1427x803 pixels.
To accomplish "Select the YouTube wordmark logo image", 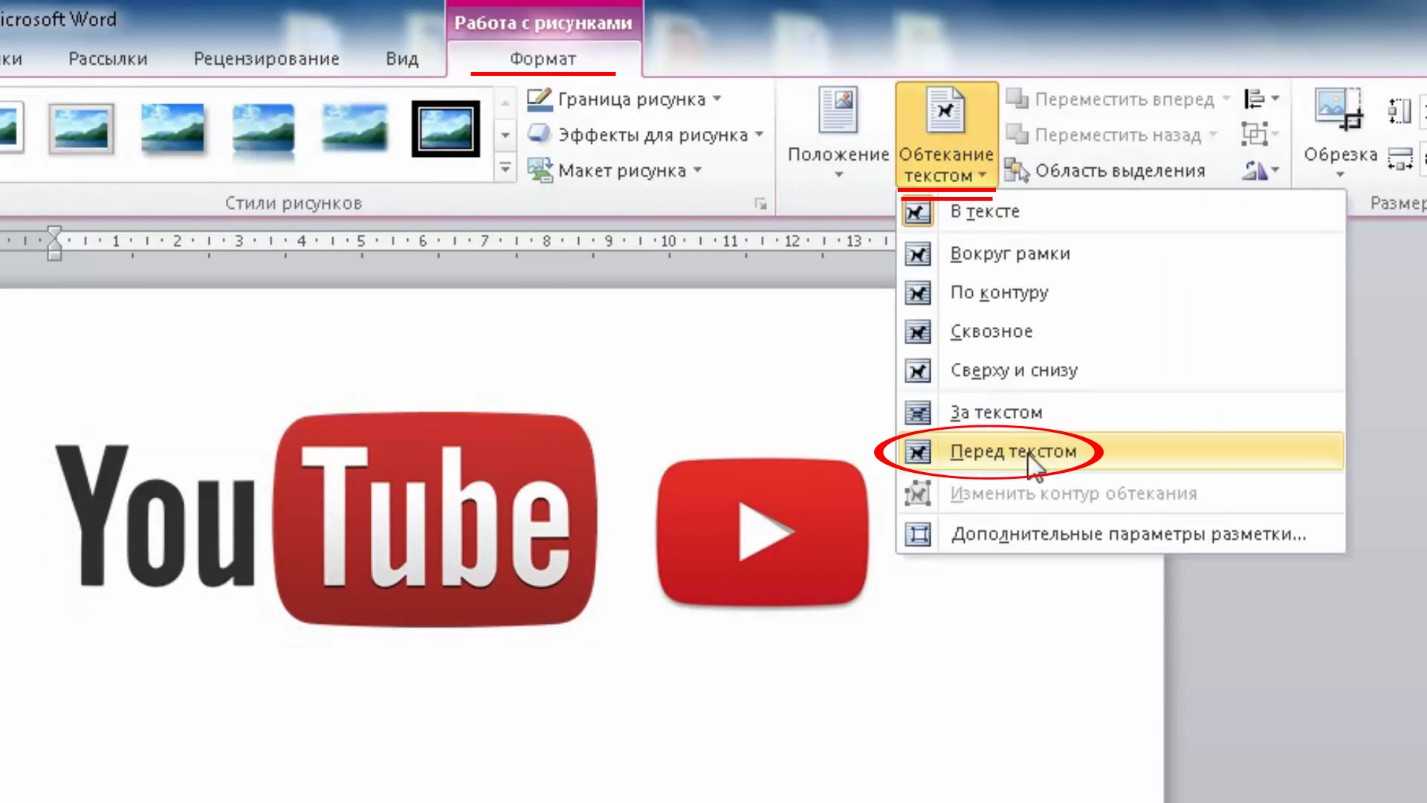I will click(x=327, y=519).
